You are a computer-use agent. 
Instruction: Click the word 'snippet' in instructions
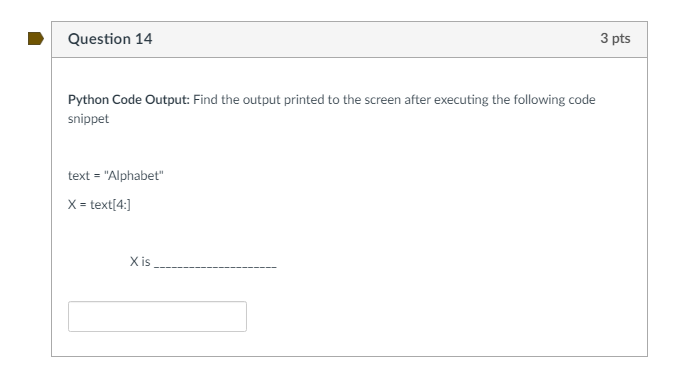pos(88,119)
